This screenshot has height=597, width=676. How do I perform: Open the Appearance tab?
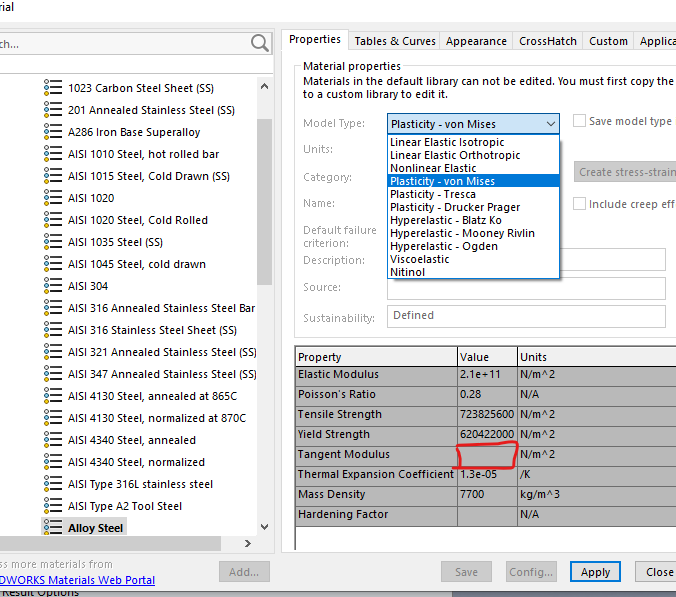(x=476, y=41)
